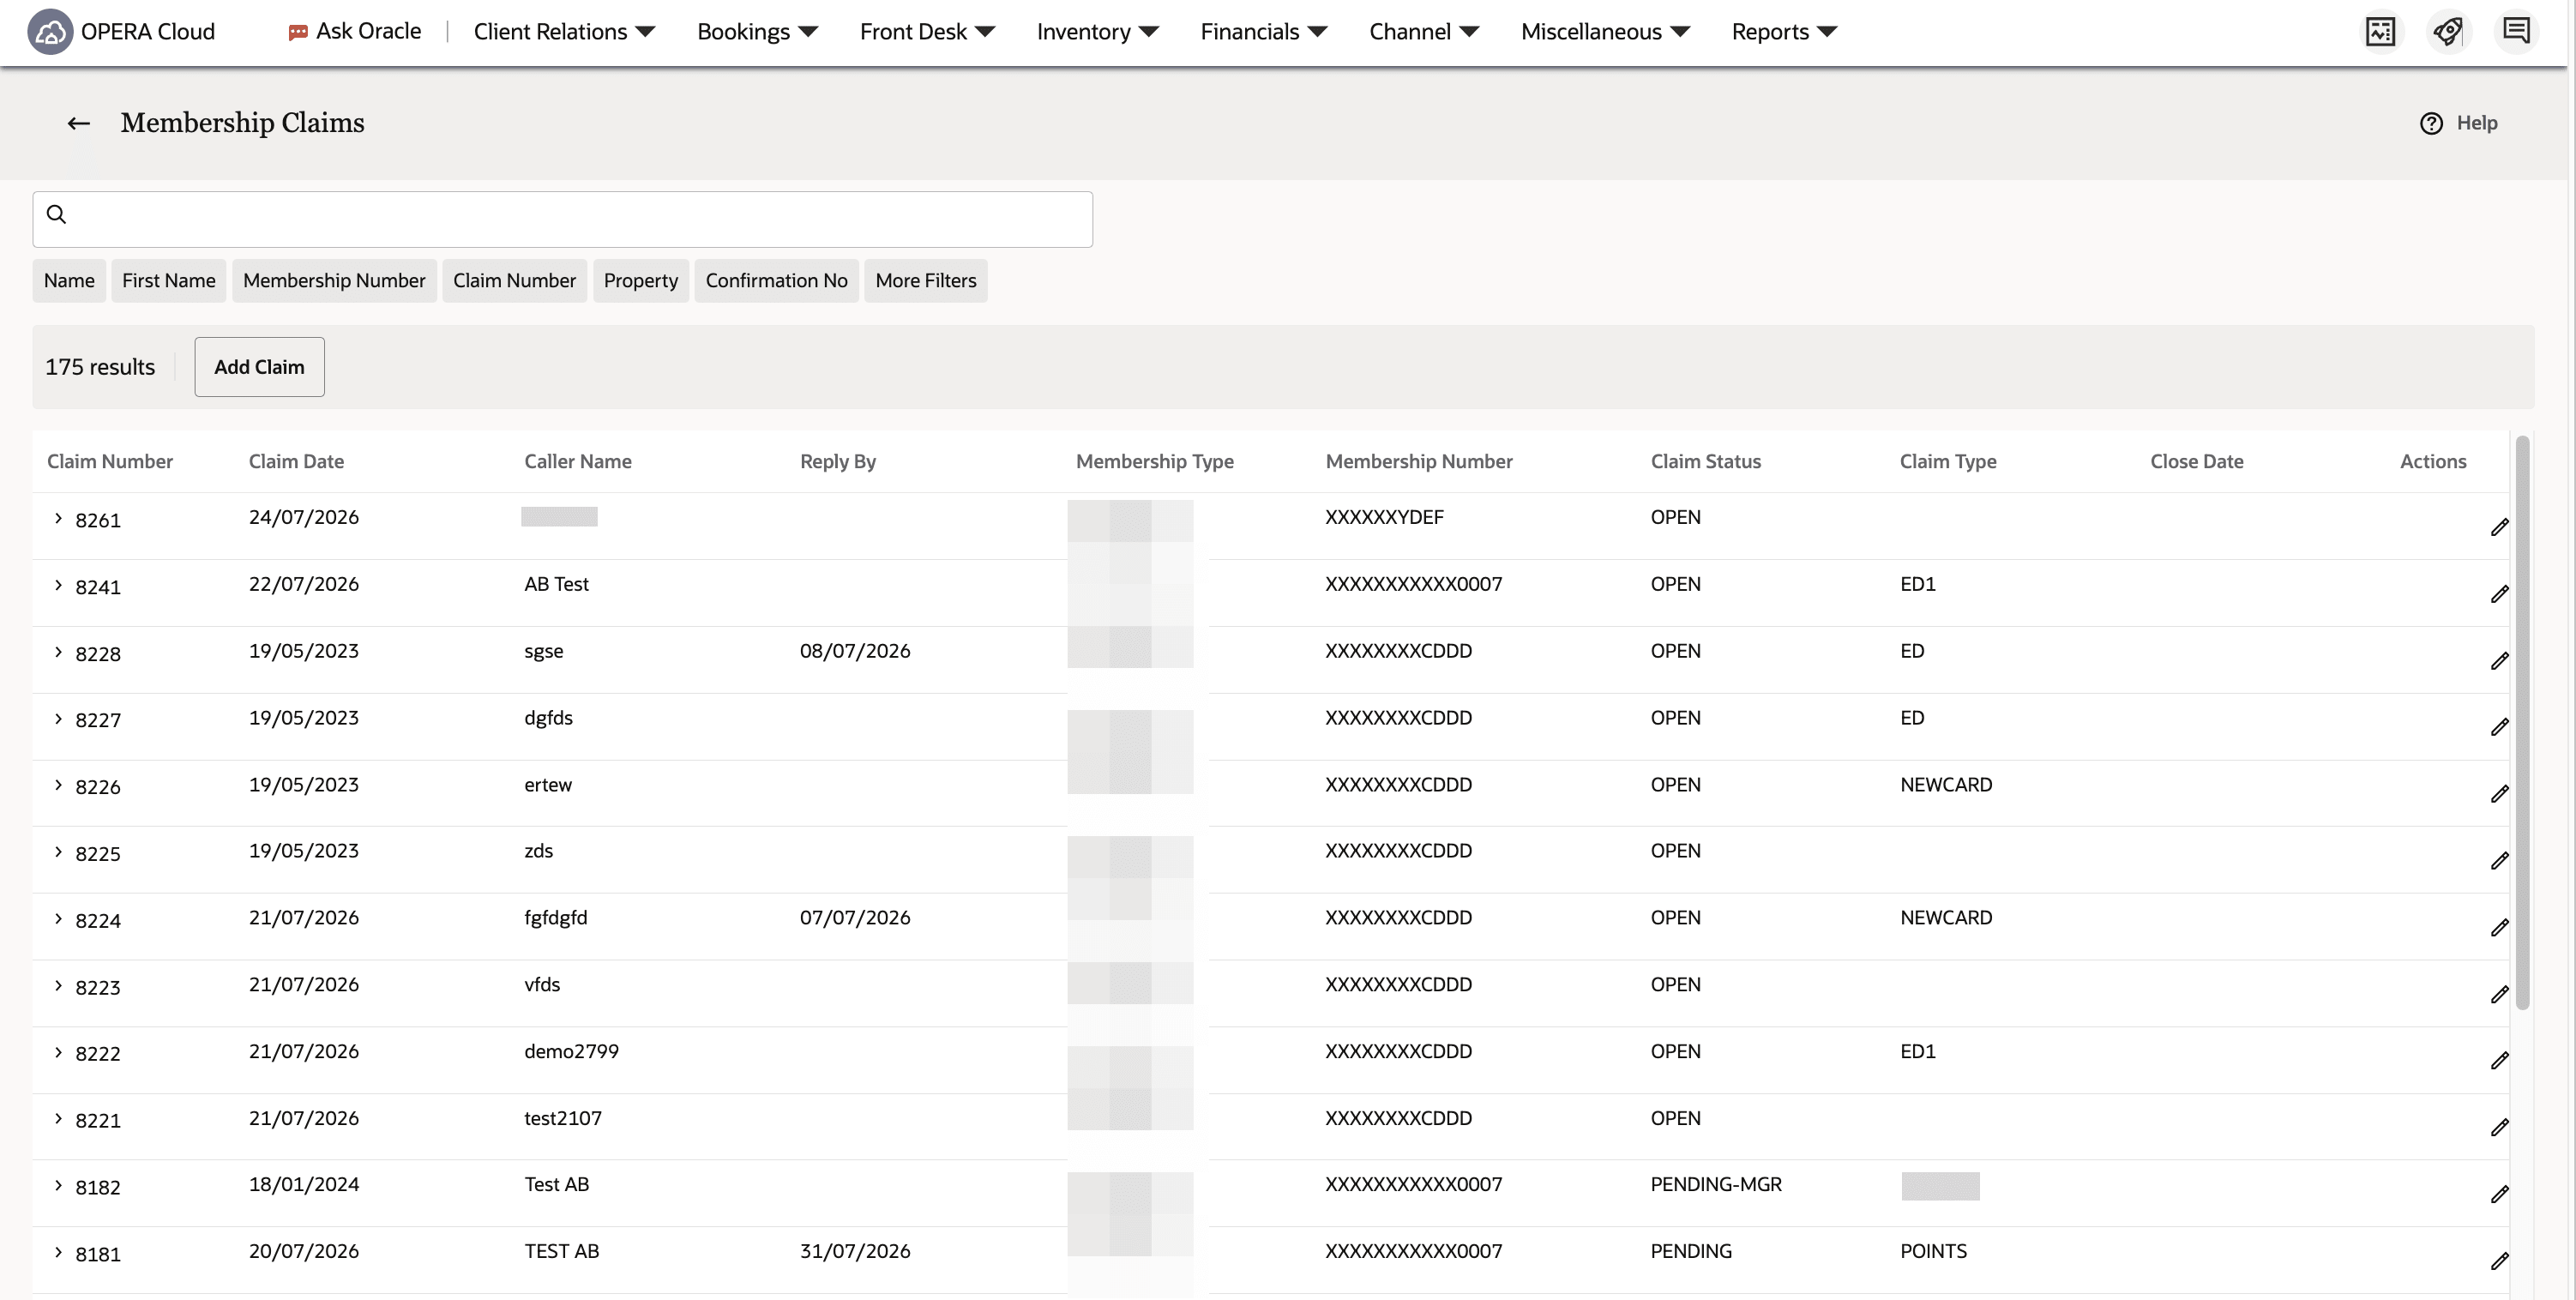Image resolution: width=2576 pixels, height=1300 pixels.
Task: Expand claim row 8221
Action: (58, 1119)
